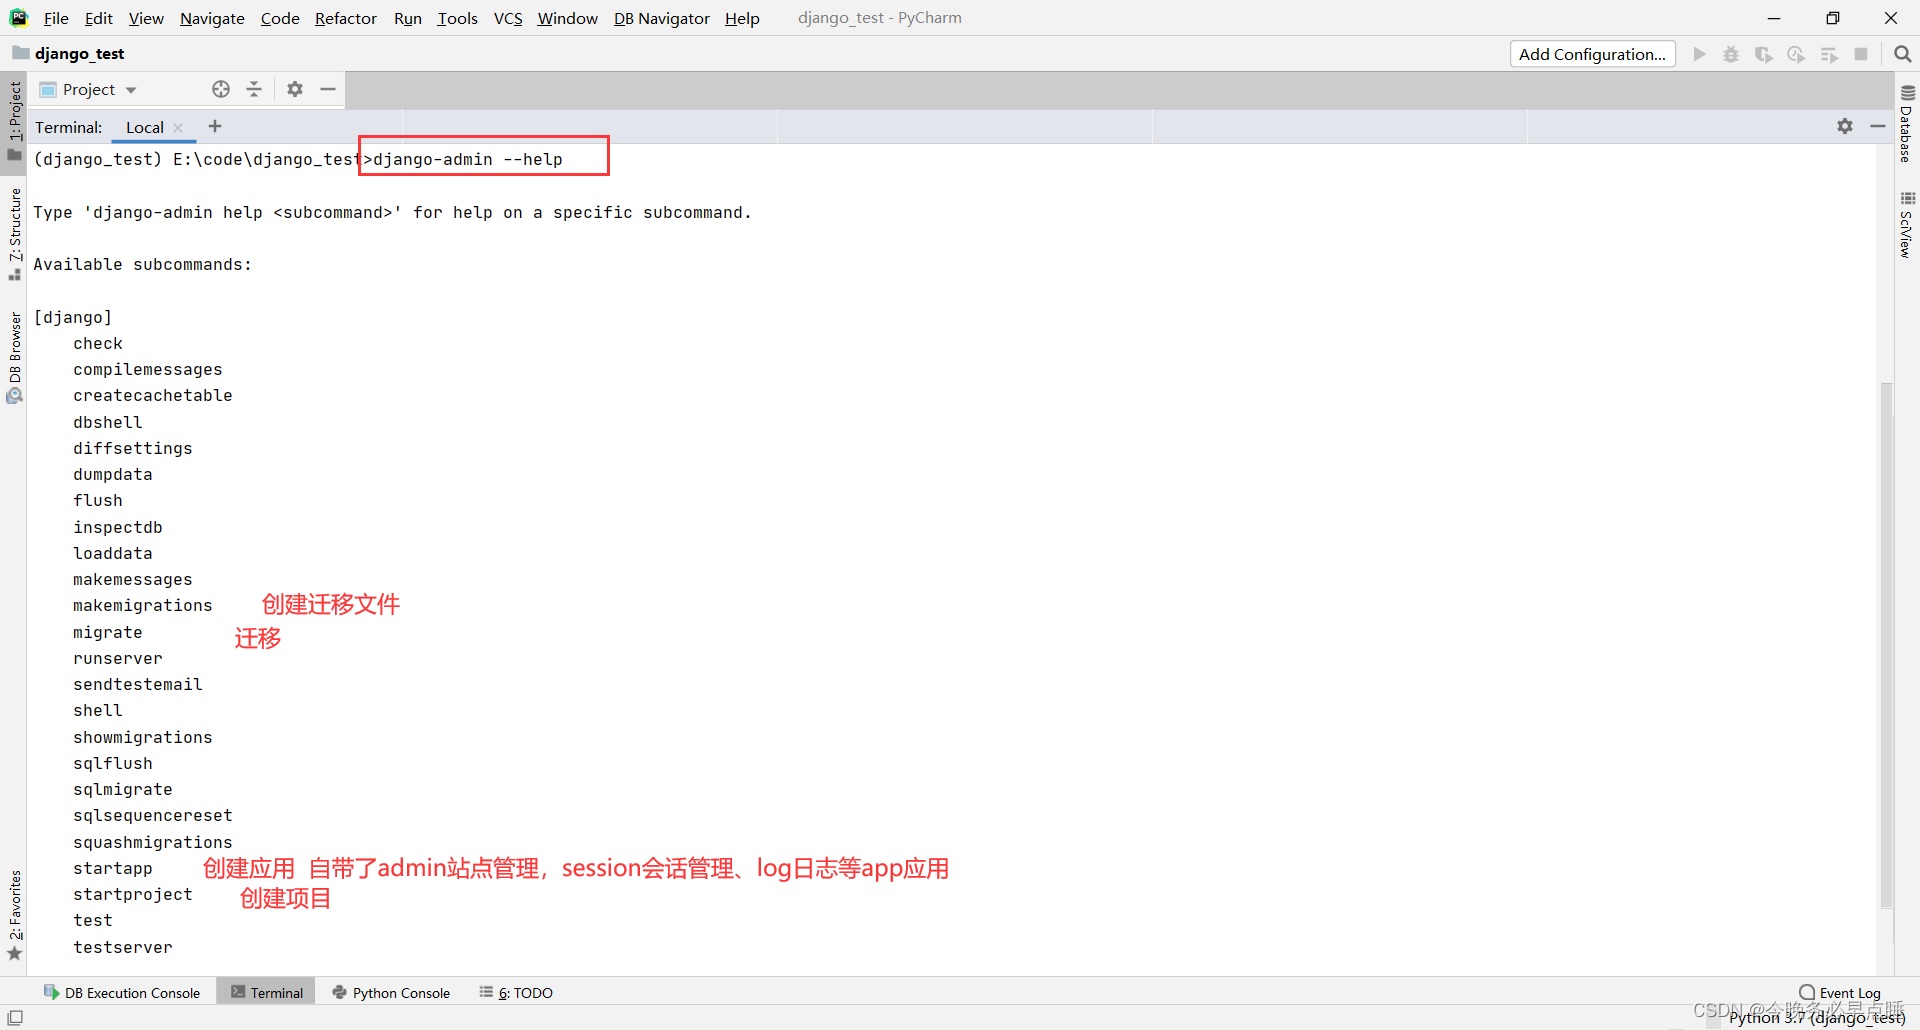Click the tool window quick access icon
This screenshot has width=1920, height=1030.
tap(15, 1017)
